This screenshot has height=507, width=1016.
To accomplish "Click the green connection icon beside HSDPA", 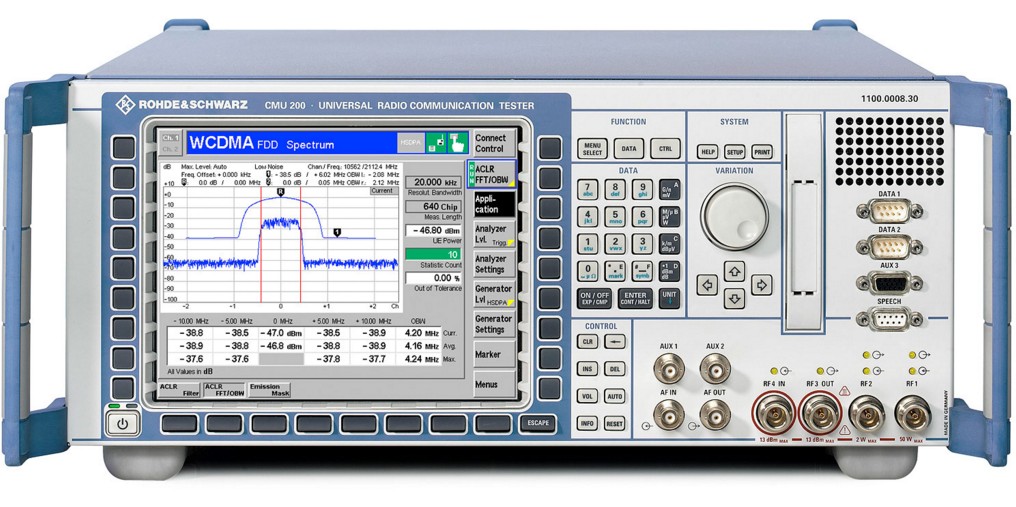I will pos(435,143).
